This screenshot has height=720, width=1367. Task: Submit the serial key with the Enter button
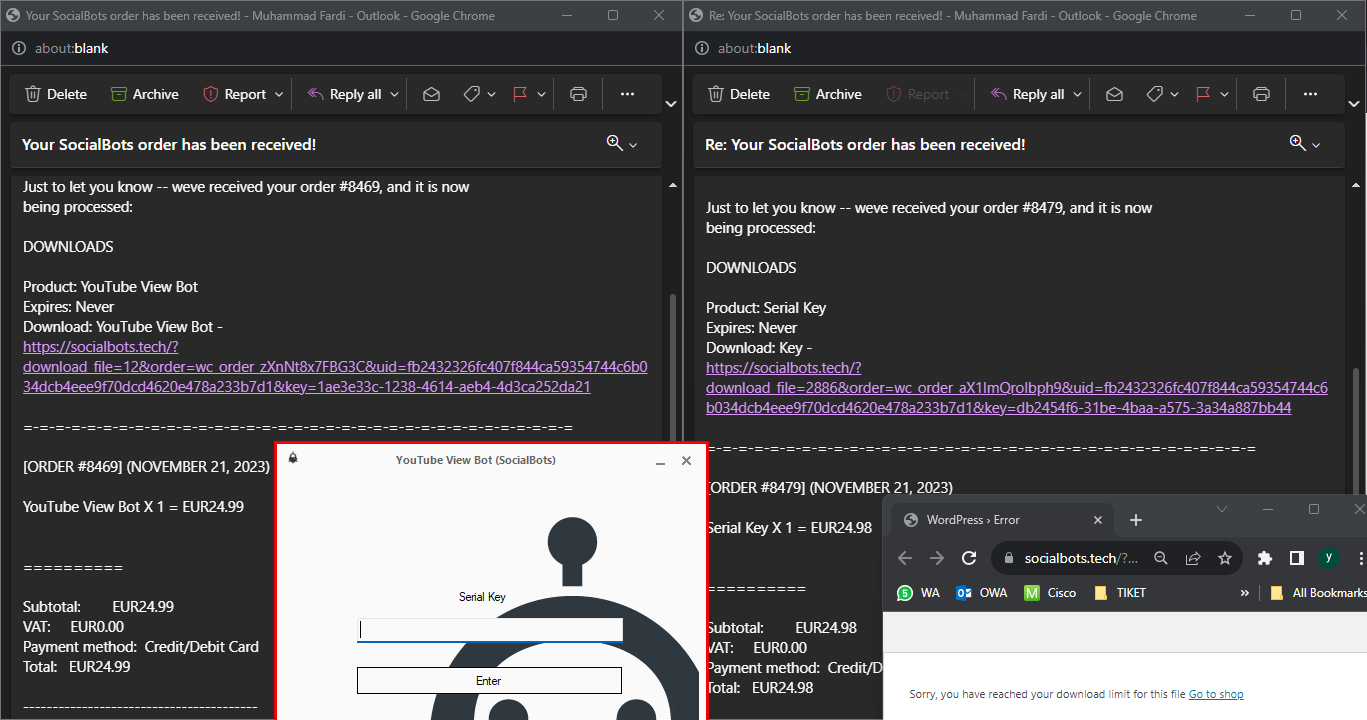click(x=489, y=681)
